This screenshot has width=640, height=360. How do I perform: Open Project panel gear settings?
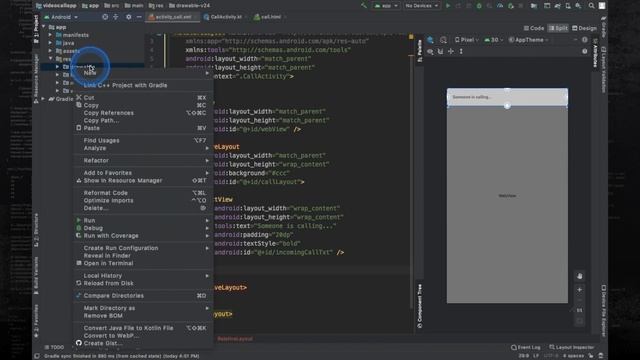pos(129,17)
